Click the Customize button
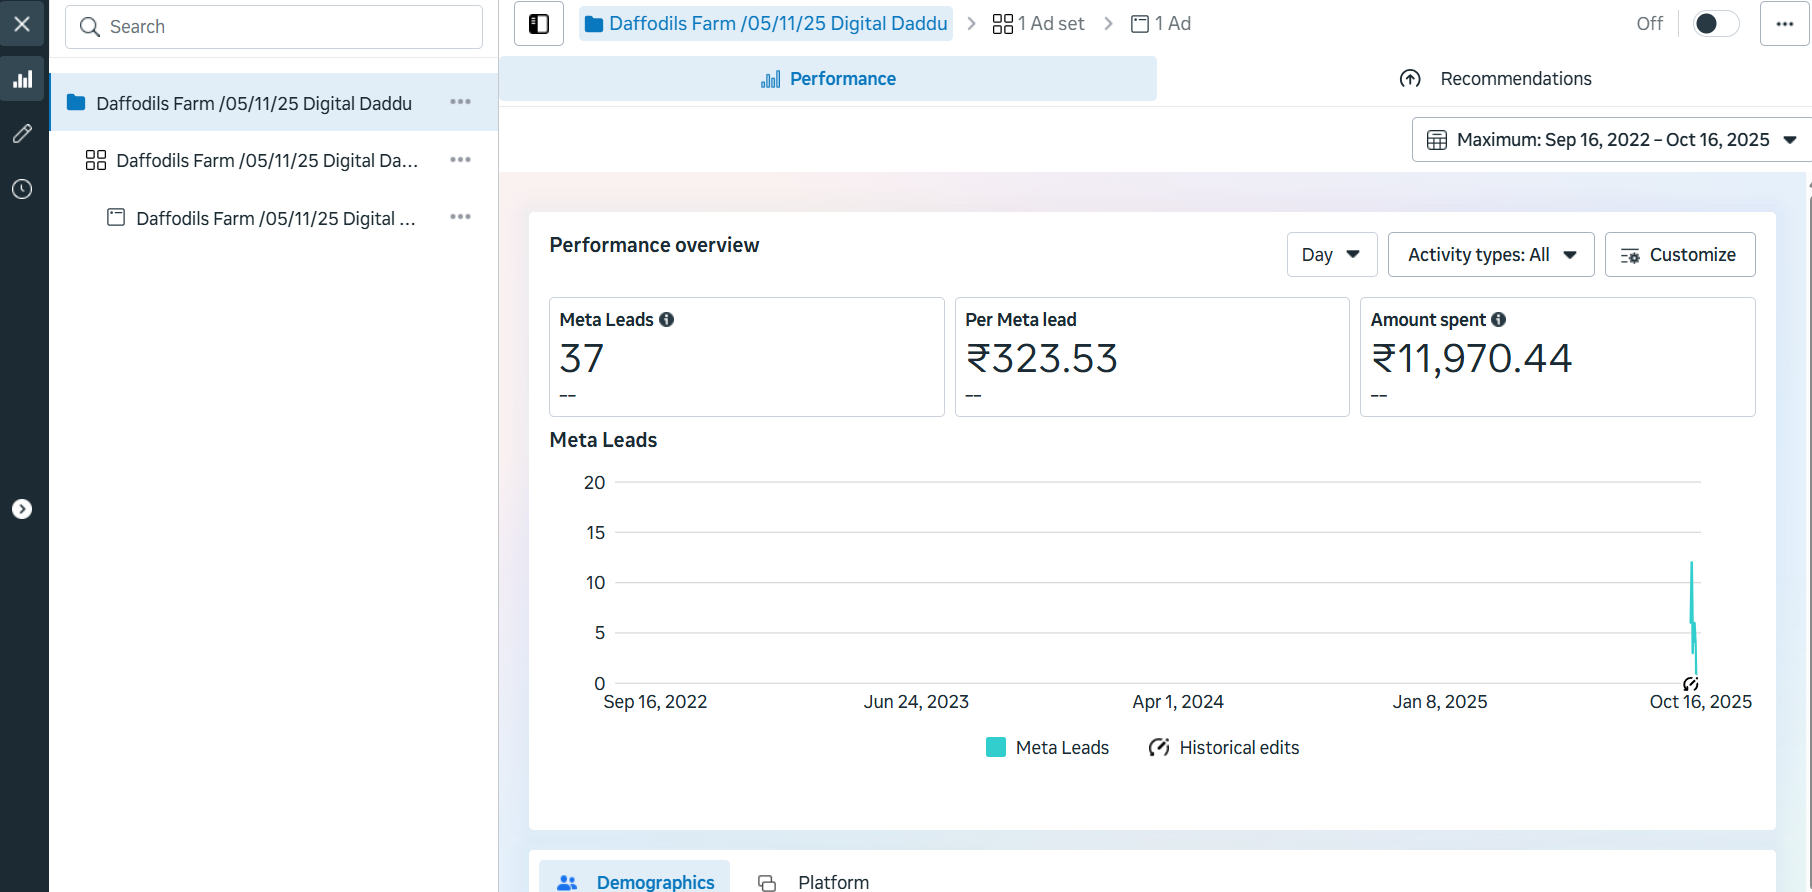 tap(1679, 255)
